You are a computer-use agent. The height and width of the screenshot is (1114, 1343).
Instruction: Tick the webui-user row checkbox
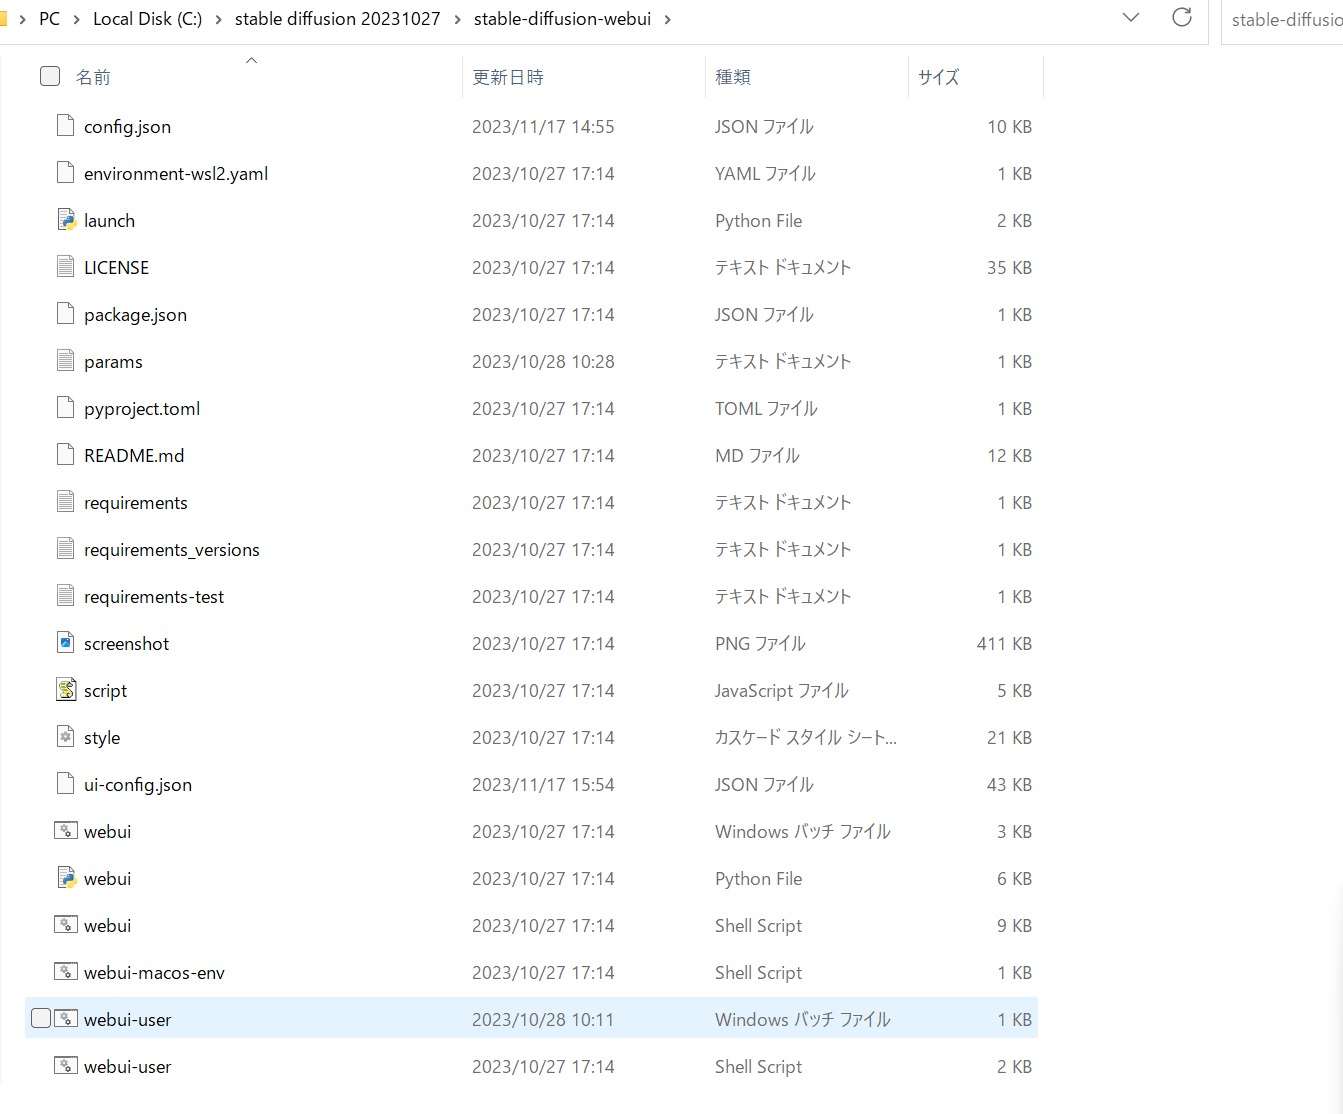point(40,1017)
